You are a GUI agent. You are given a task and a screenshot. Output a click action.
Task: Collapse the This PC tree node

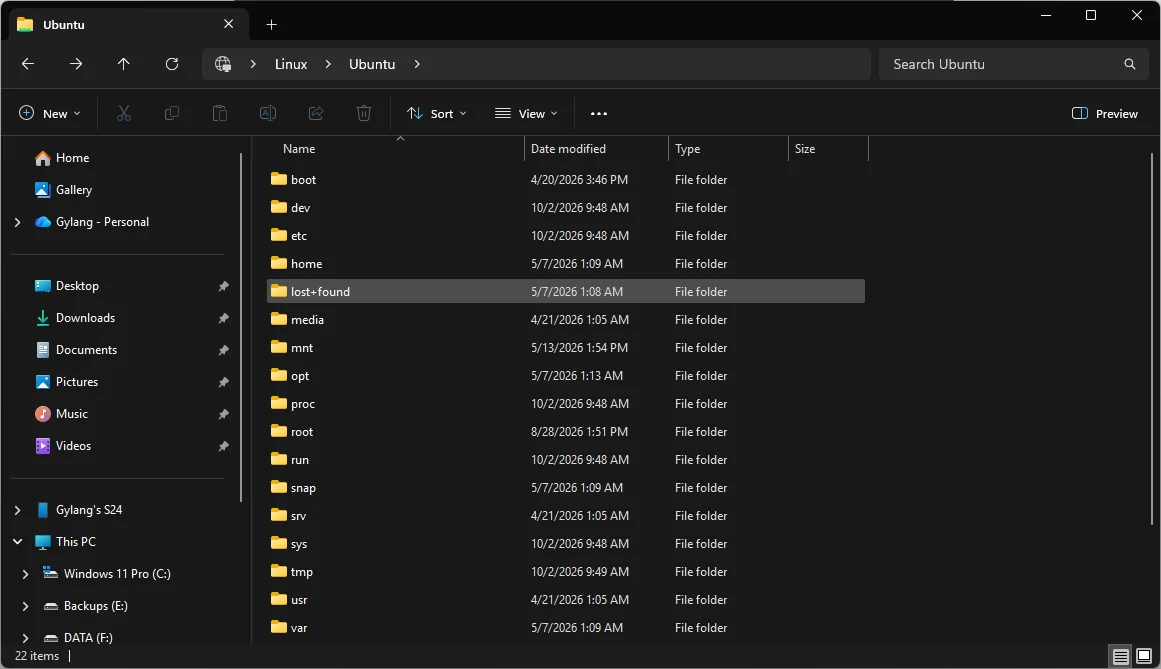tap(18, 542)
